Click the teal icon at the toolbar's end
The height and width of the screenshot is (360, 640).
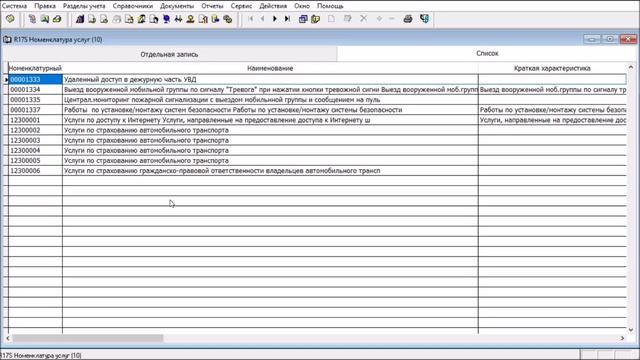424,19
